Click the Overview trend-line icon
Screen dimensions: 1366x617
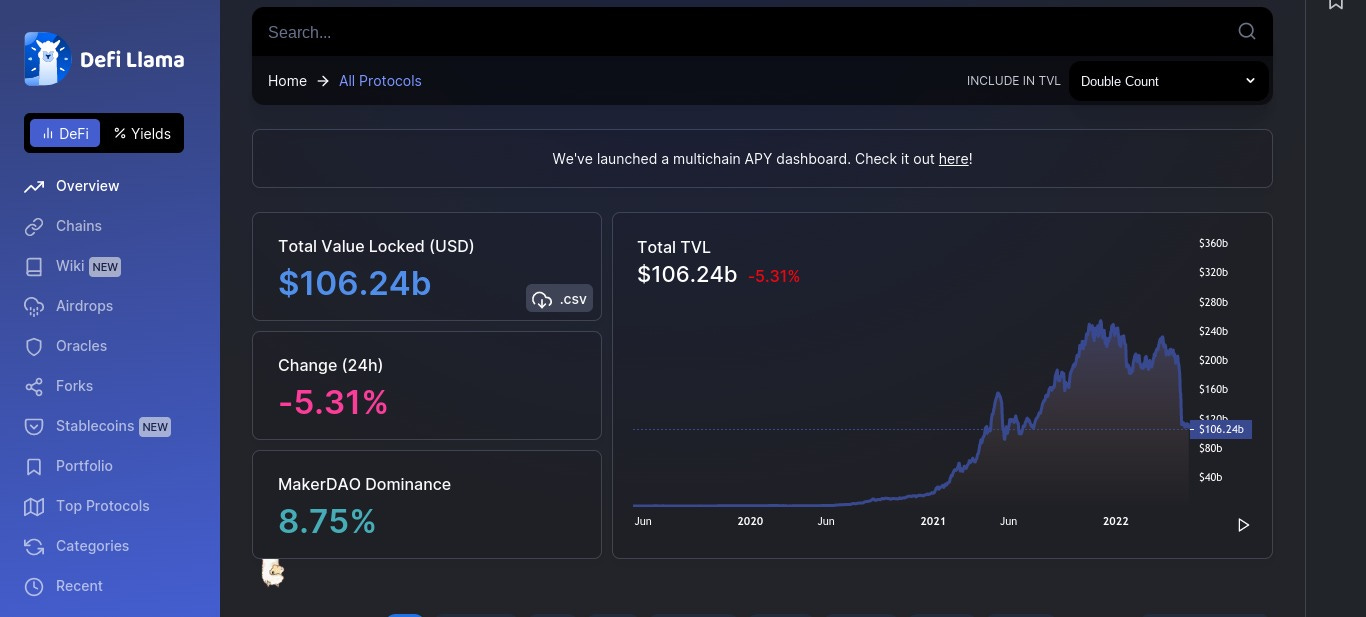[x=34, y=186]
